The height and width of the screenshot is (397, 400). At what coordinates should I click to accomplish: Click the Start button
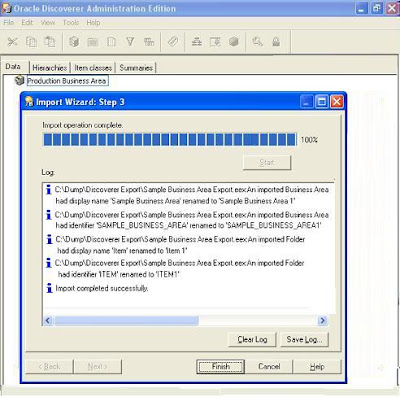pos(267,163)
